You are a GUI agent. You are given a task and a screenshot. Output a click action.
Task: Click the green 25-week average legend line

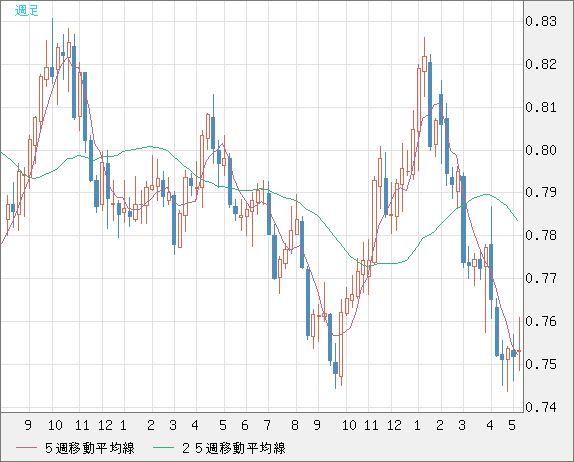click(x=164, y=448)
